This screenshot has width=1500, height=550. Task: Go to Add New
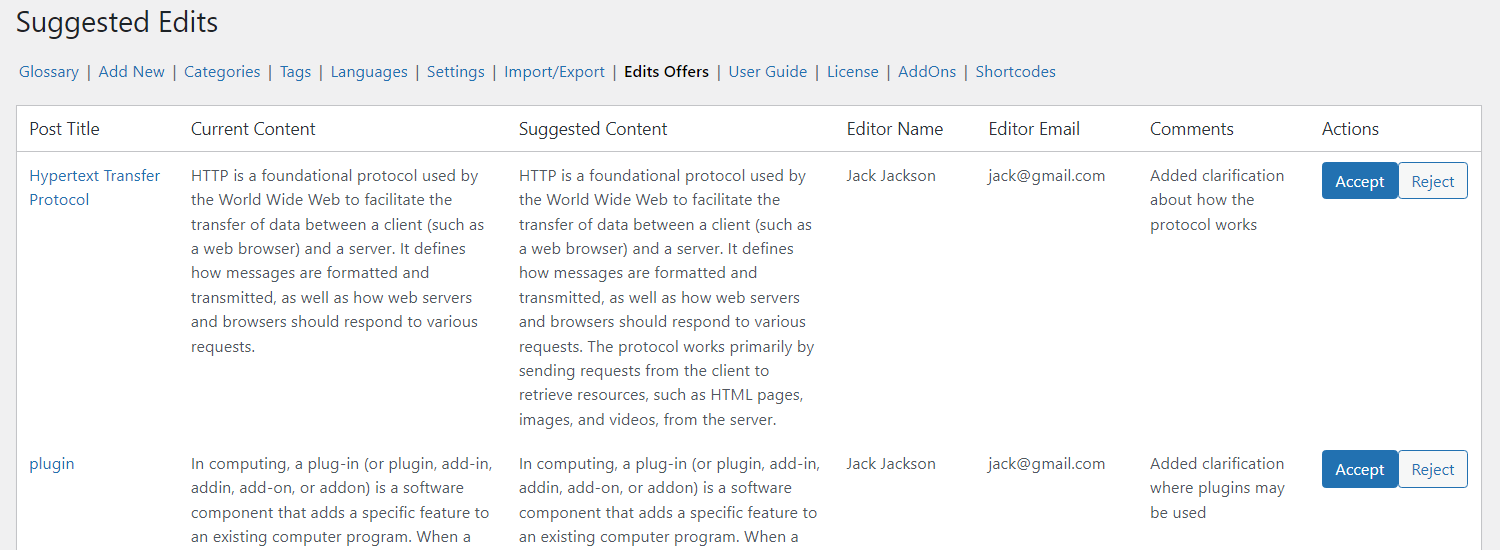[131, 72]
